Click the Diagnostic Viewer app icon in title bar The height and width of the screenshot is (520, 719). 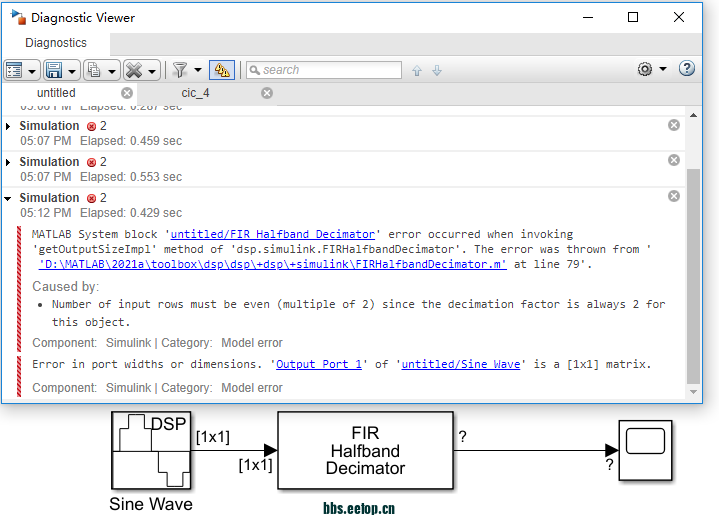point(18,17)
